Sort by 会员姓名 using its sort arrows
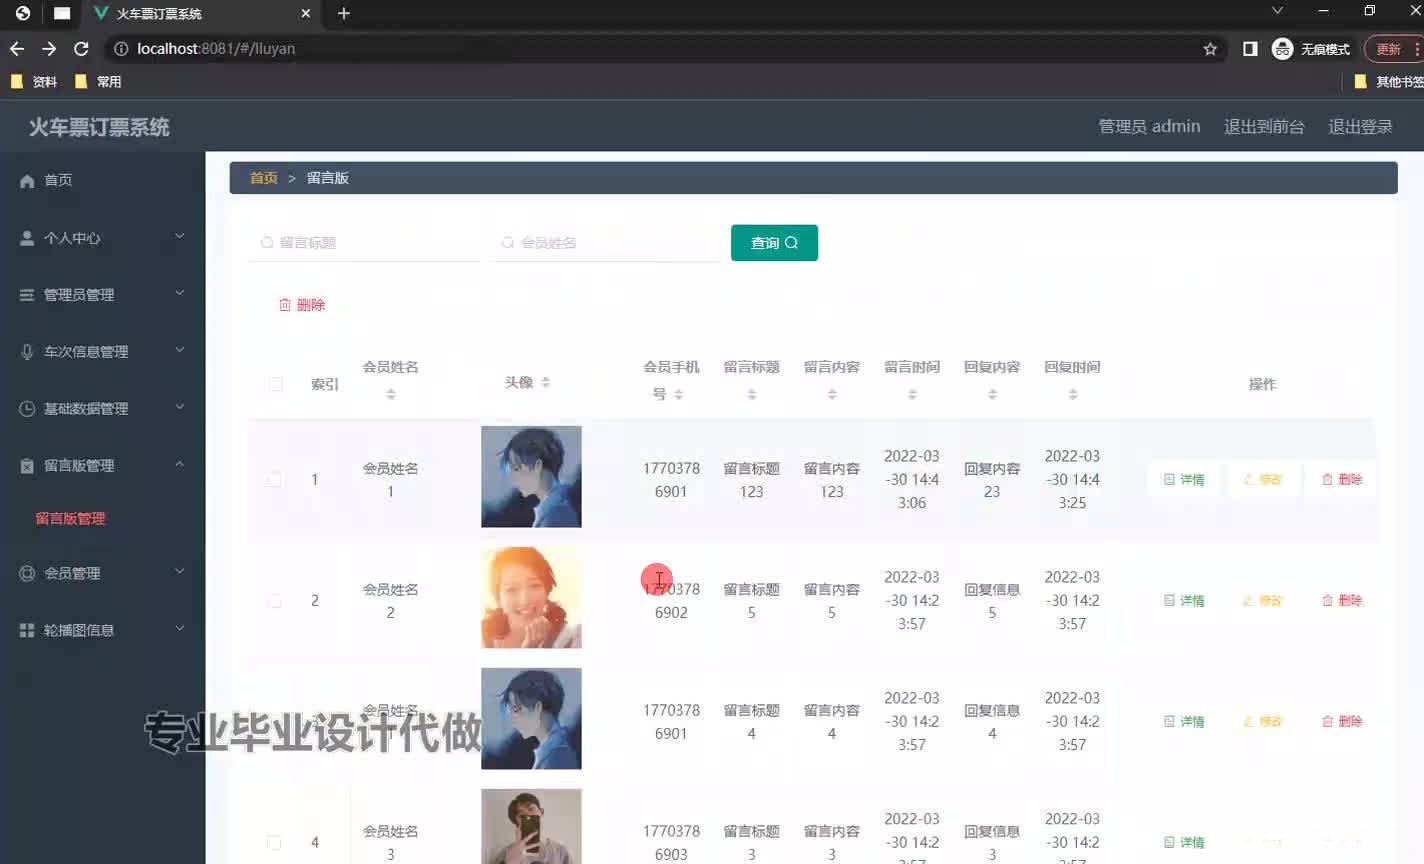Screen dimensions: 1424x864 [x=391, y=390]
